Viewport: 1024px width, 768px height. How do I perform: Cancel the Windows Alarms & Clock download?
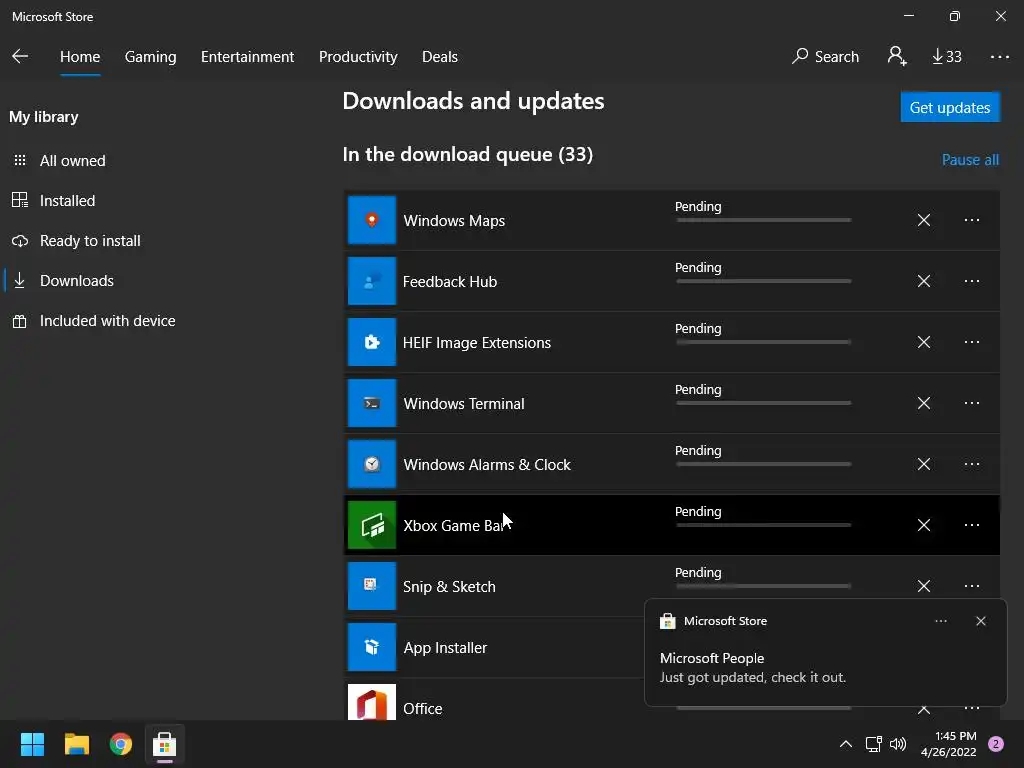923,464
